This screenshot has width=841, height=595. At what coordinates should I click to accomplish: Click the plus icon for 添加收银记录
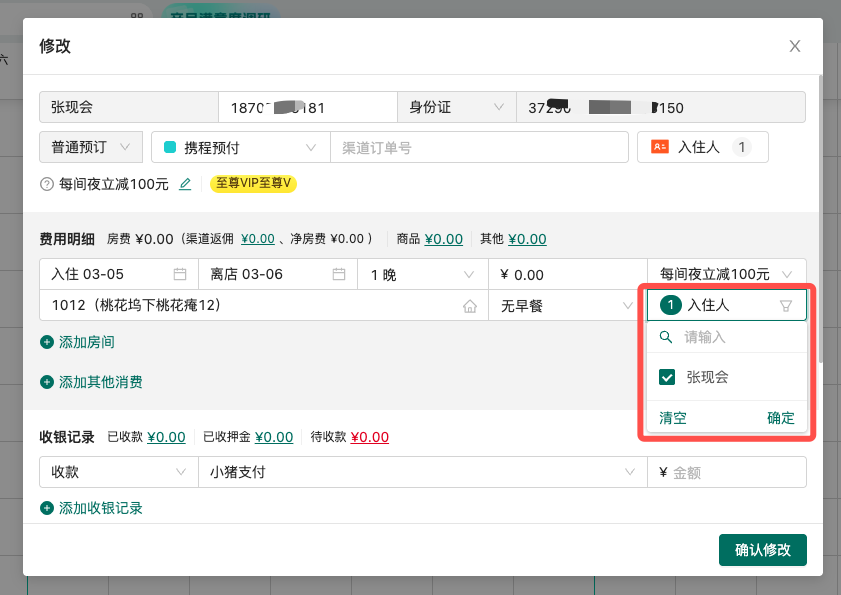click(x=47, y=508)
